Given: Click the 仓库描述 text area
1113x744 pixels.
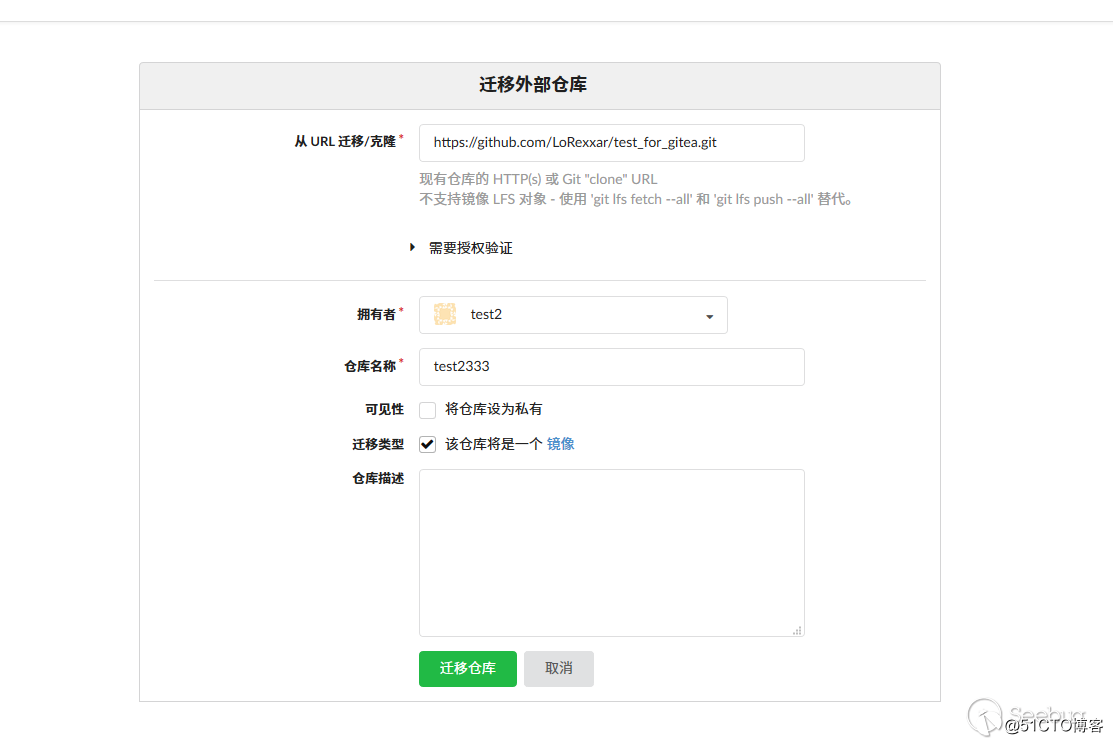Looking at the screenshot, I should click(611, 552).
